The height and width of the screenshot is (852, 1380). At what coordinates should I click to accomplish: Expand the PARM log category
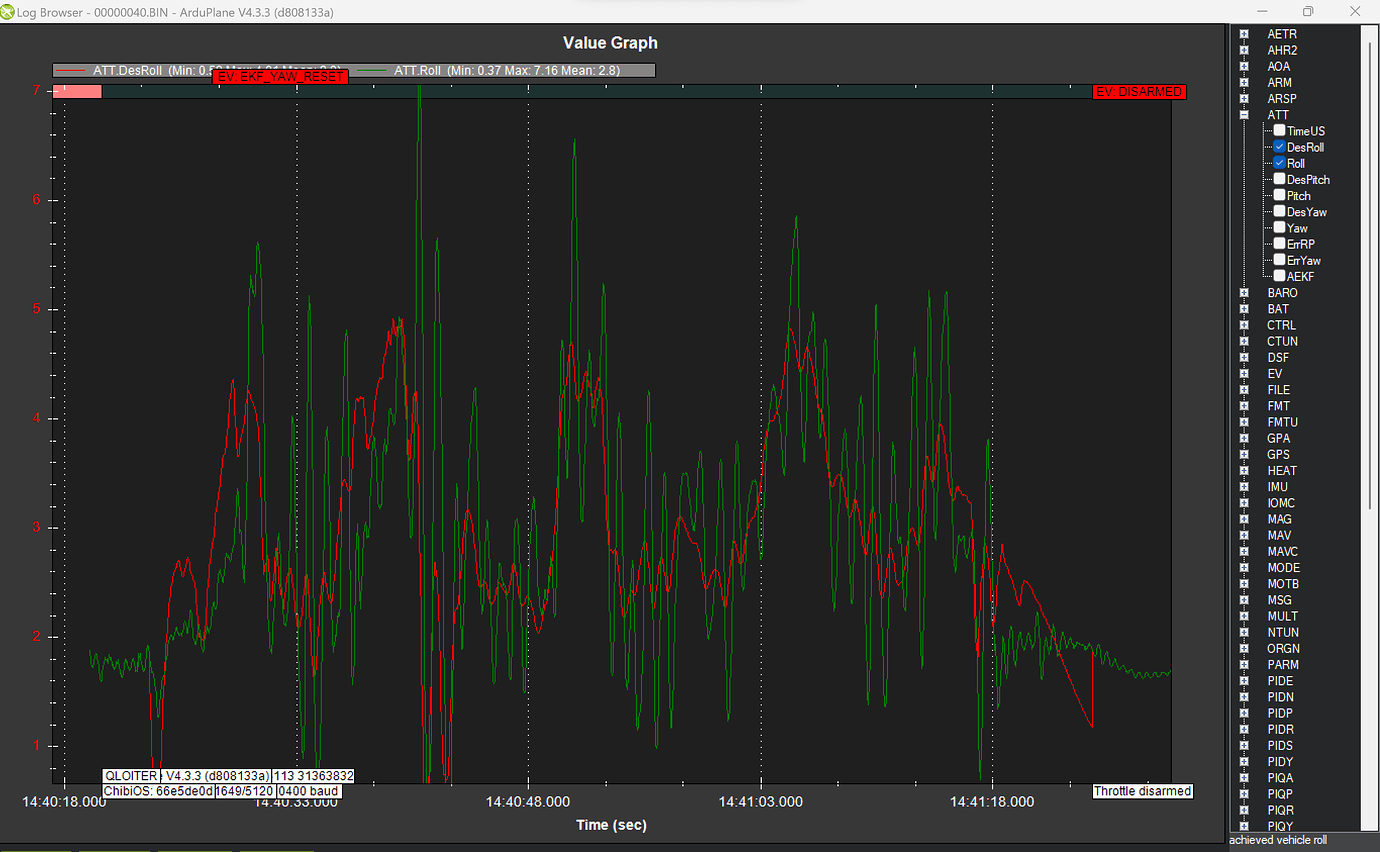coord(1243,664)
